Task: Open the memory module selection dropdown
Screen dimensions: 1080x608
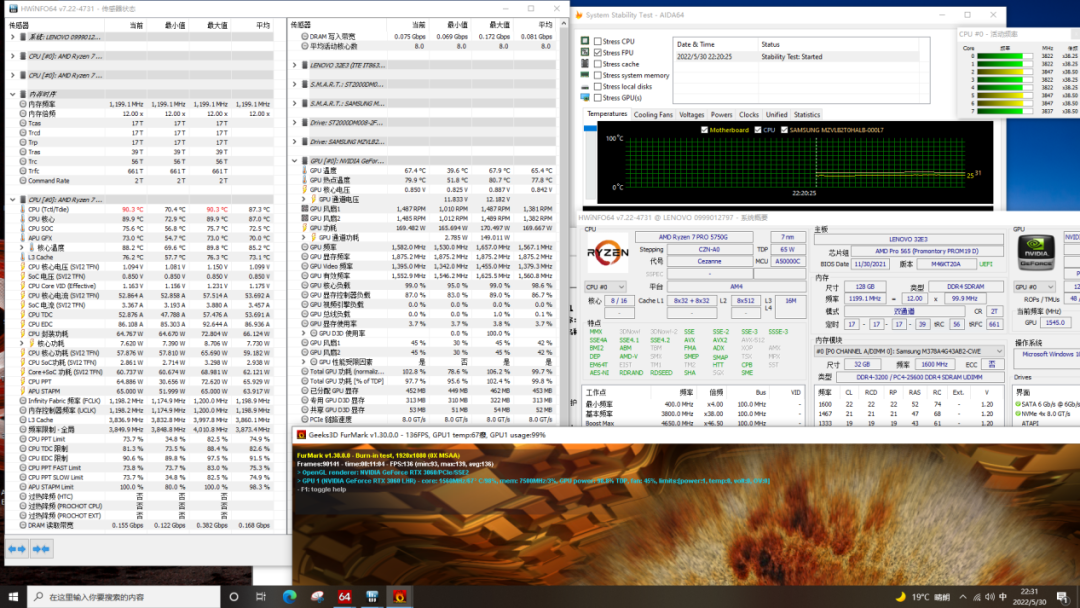Action: pos(908,351)
